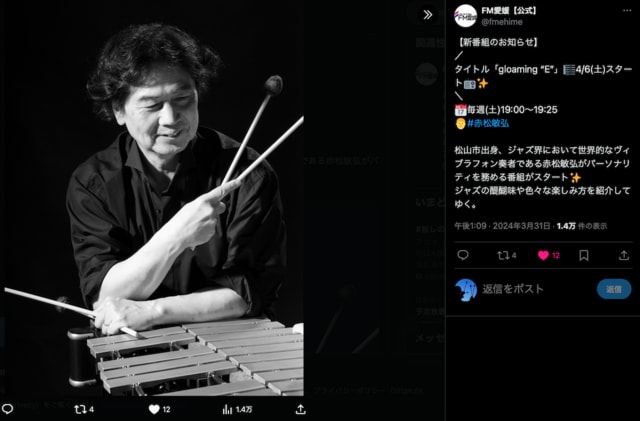Retweet using the icon in the tweet panel
This screenshot has width=640, height=421.
507,255
